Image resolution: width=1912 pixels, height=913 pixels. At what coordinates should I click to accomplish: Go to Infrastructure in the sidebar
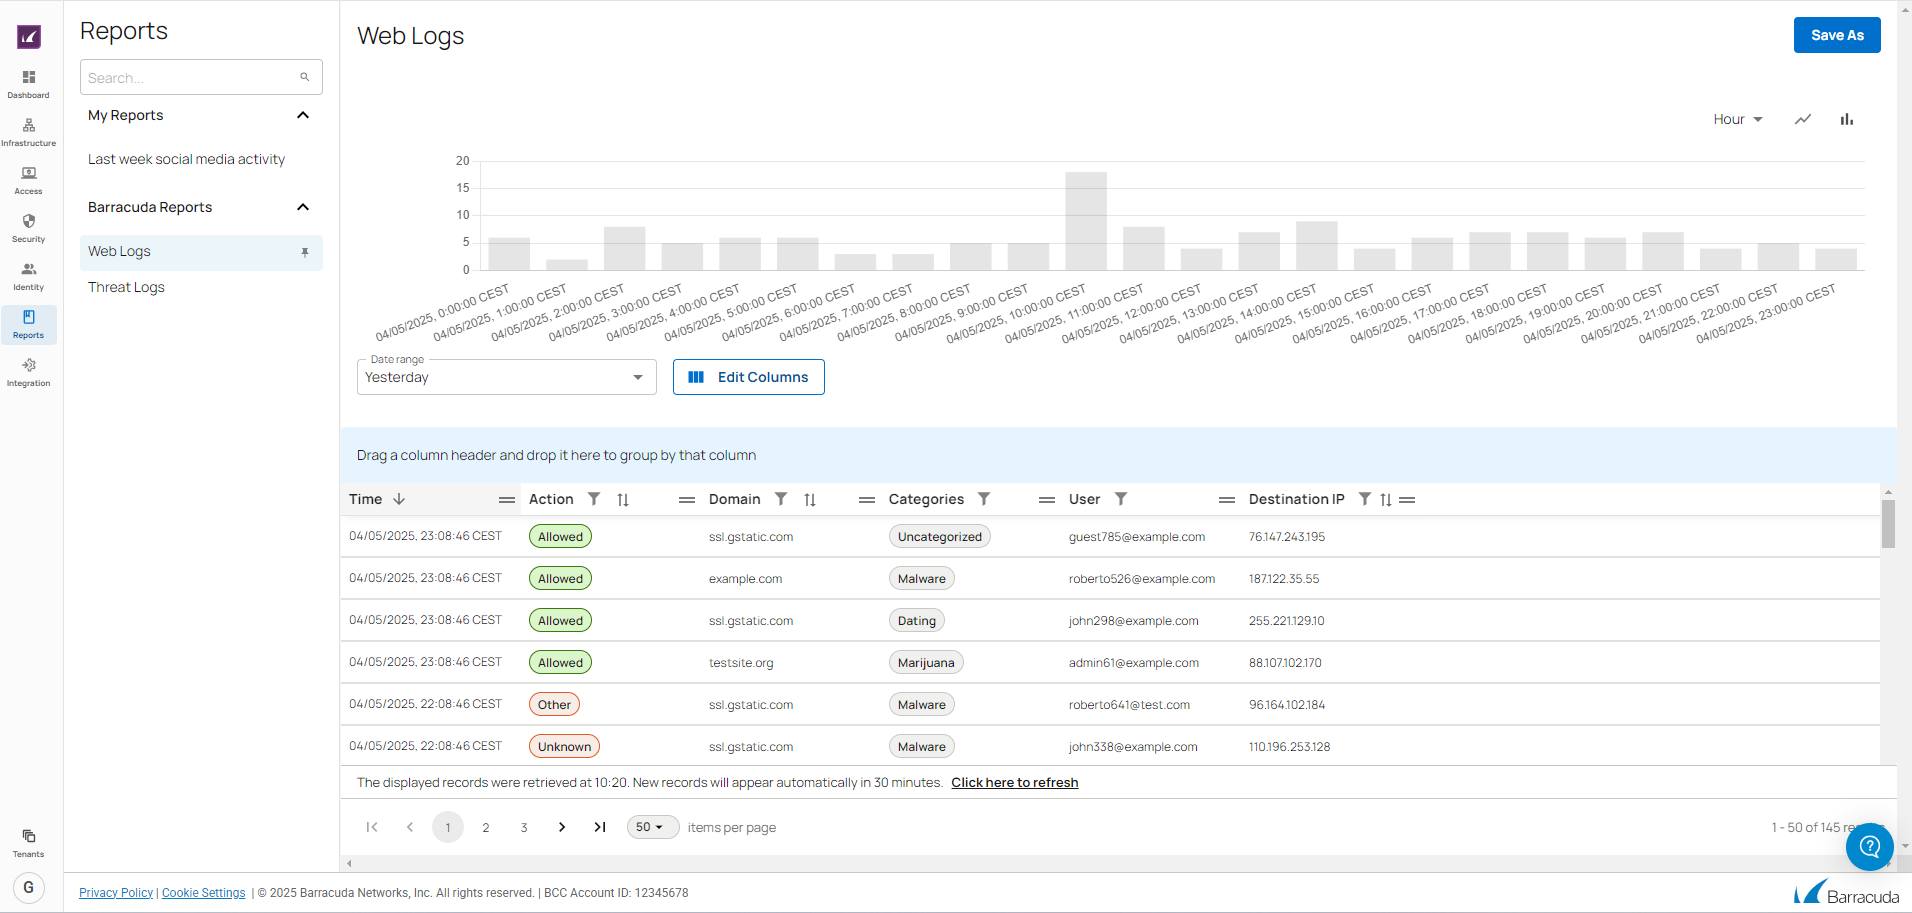[x=29, y=131]
